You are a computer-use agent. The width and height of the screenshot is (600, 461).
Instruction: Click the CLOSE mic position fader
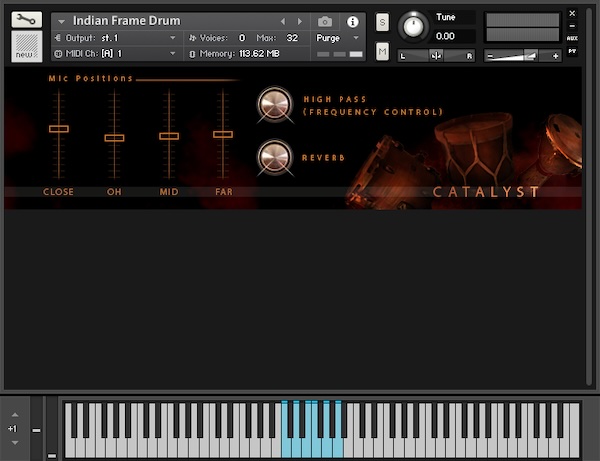click(x=59, y=128)
